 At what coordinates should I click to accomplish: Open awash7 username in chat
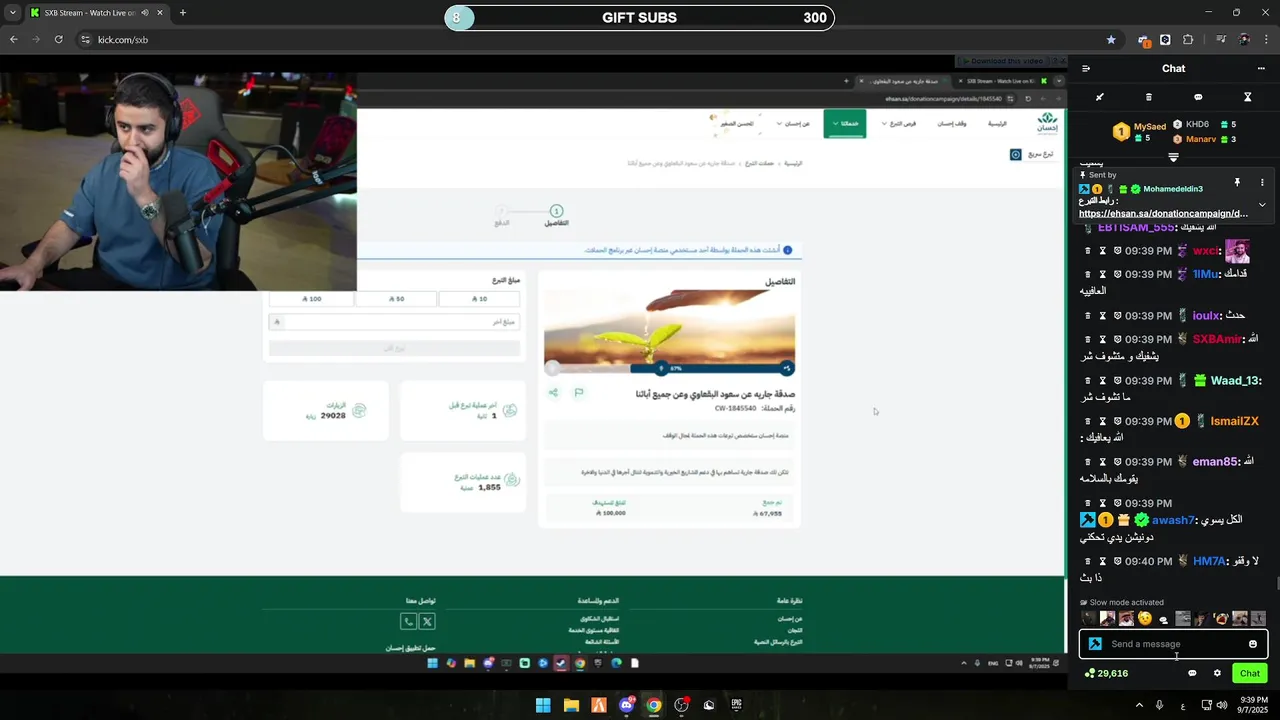(x=1173, y=520)
